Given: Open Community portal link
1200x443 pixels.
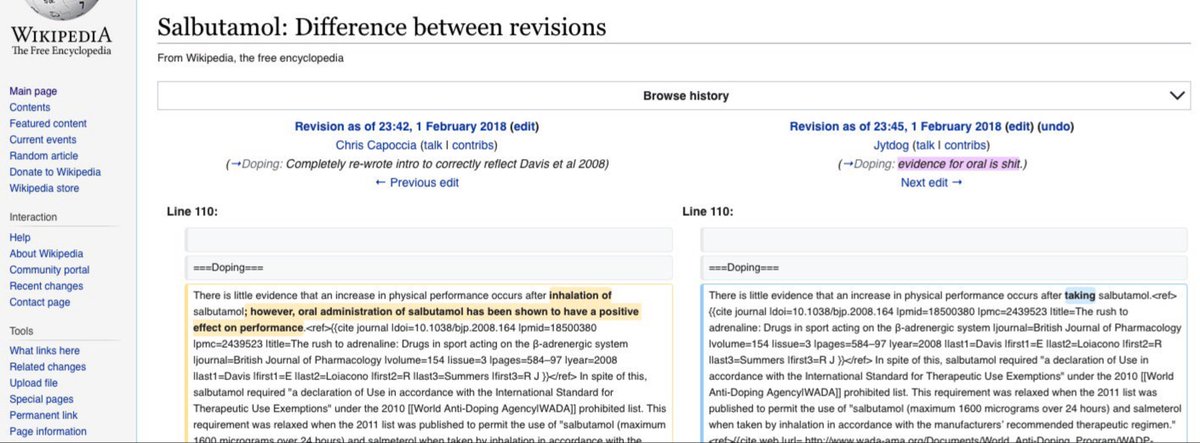Looking at the screenshot, I should point(49,270).
